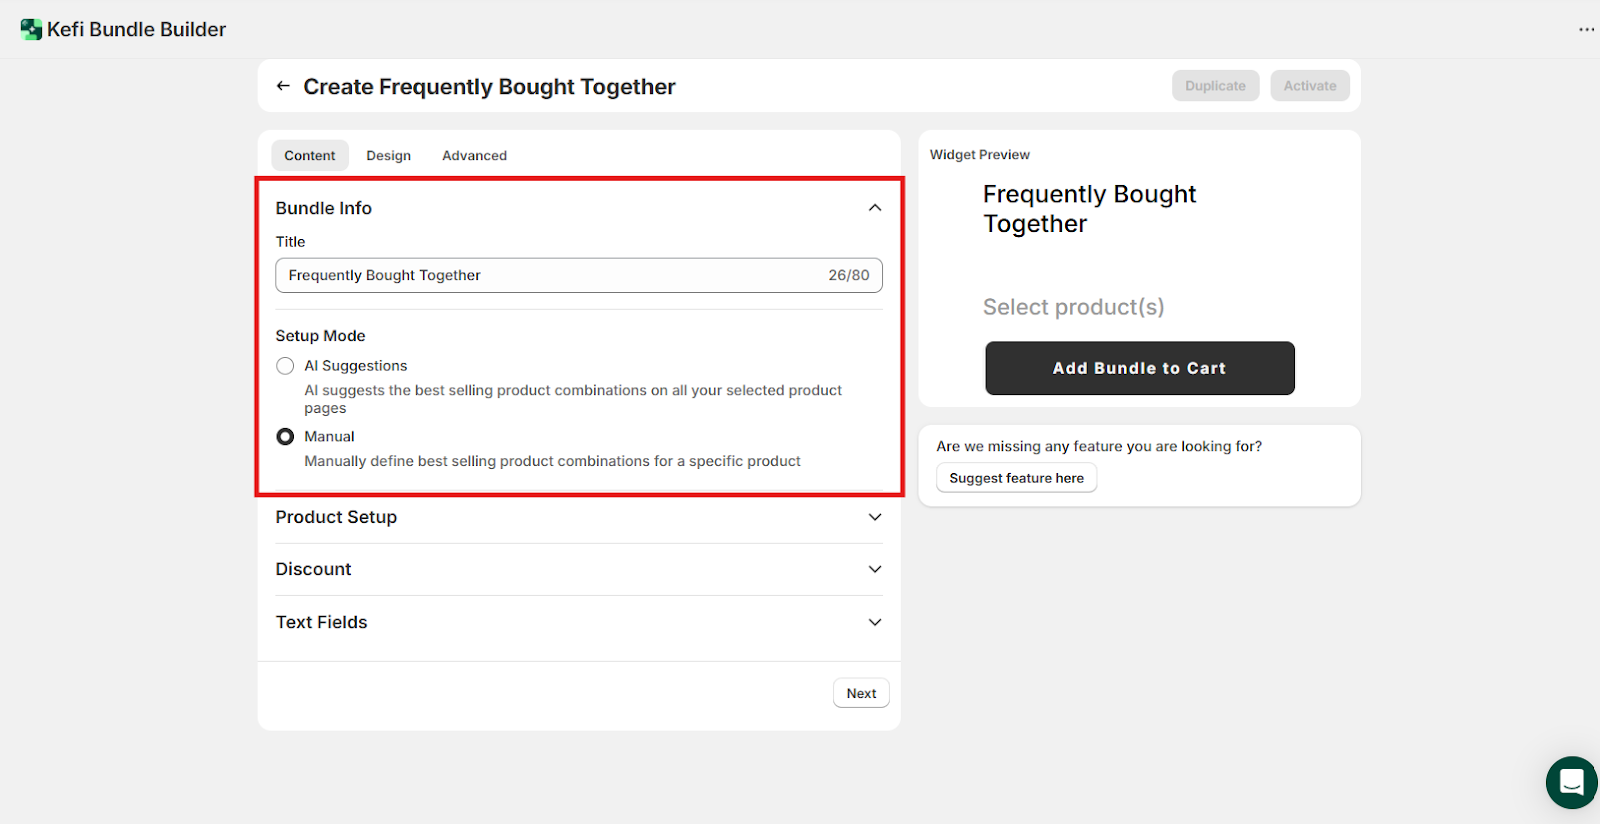1600x824 pixels.
Task: Open the Advanced tab
Action: [x=474, y=156]
